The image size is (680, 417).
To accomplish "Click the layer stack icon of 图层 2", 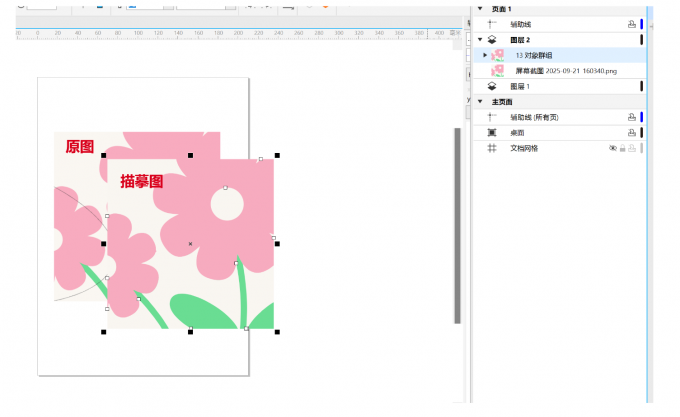I will pos(491,39).
